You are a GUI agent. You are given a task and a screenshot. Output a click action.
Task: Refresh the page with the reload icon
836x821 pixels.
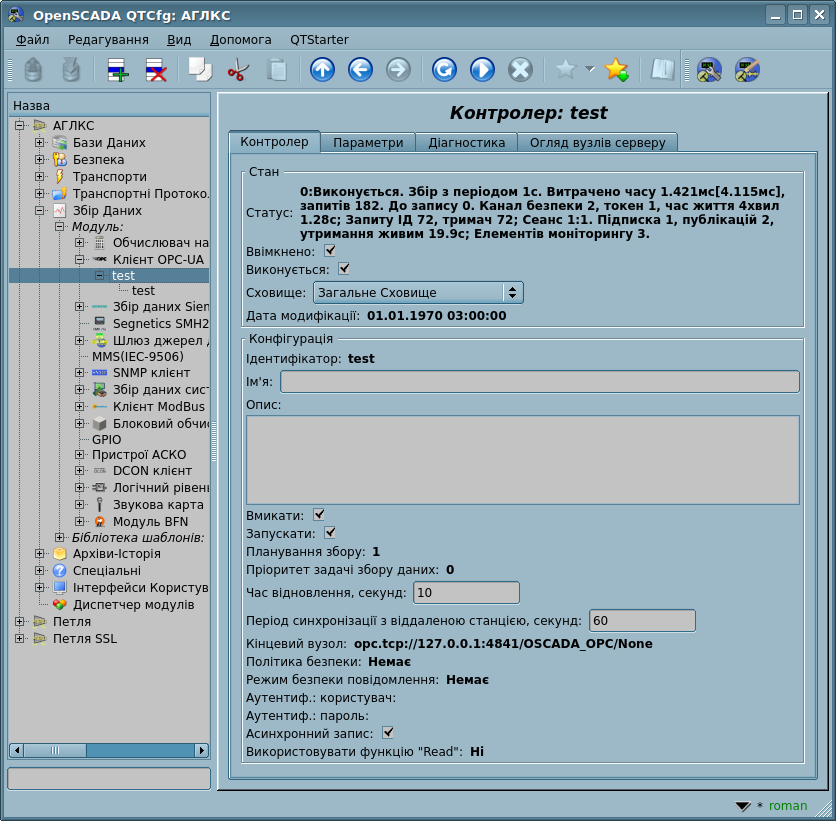point(444,70)
